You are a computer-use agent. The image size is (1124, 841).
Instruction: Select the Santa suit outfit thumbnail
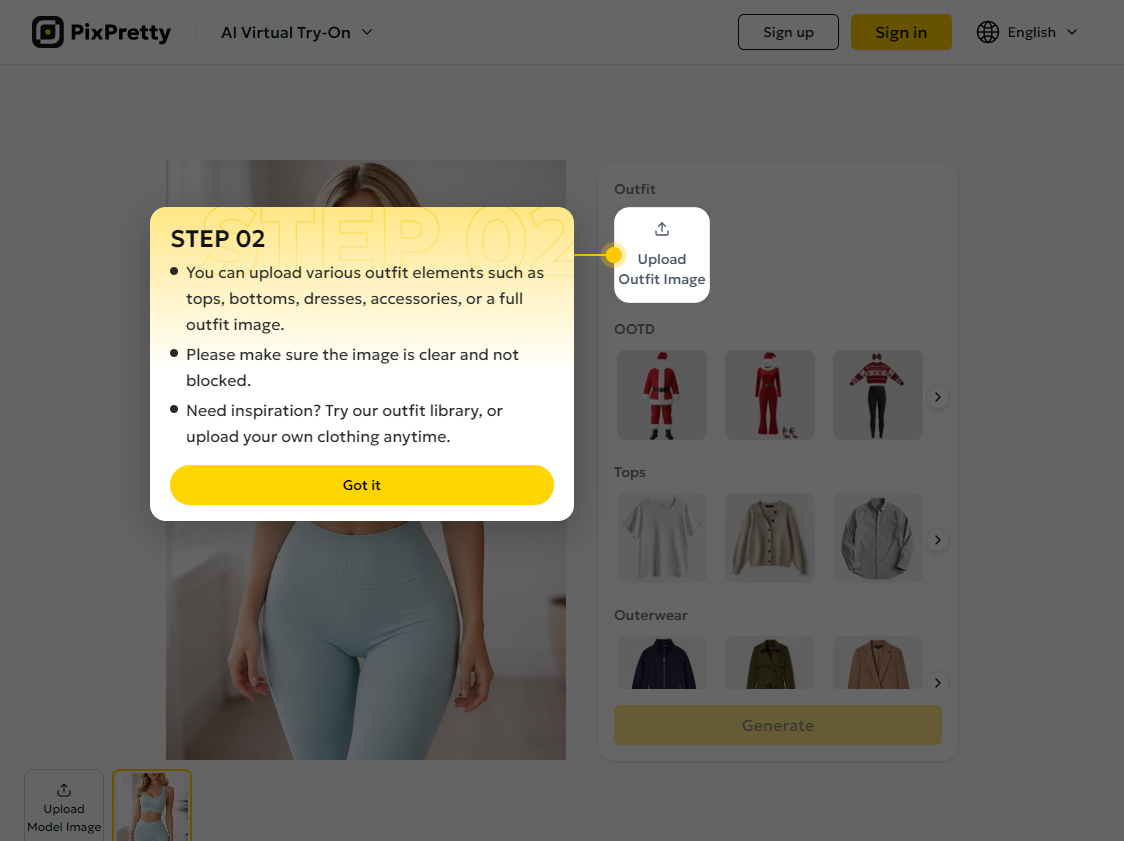click(662, 395)
